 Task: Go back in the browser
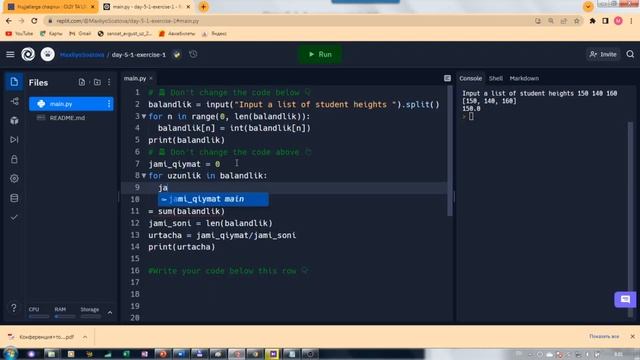tap(9, 21)
